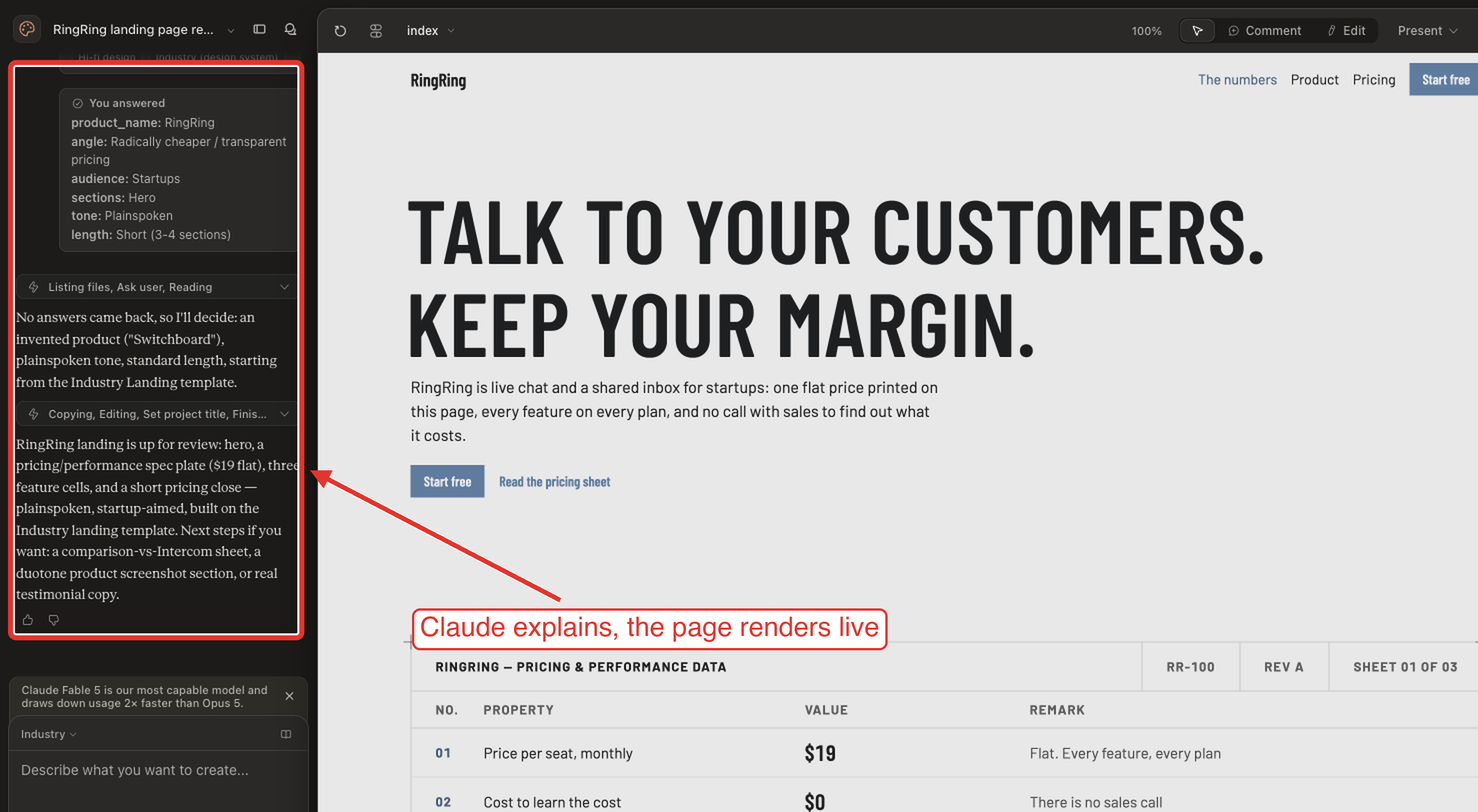Click 'The numbers' nav link

coord(1237,80)
